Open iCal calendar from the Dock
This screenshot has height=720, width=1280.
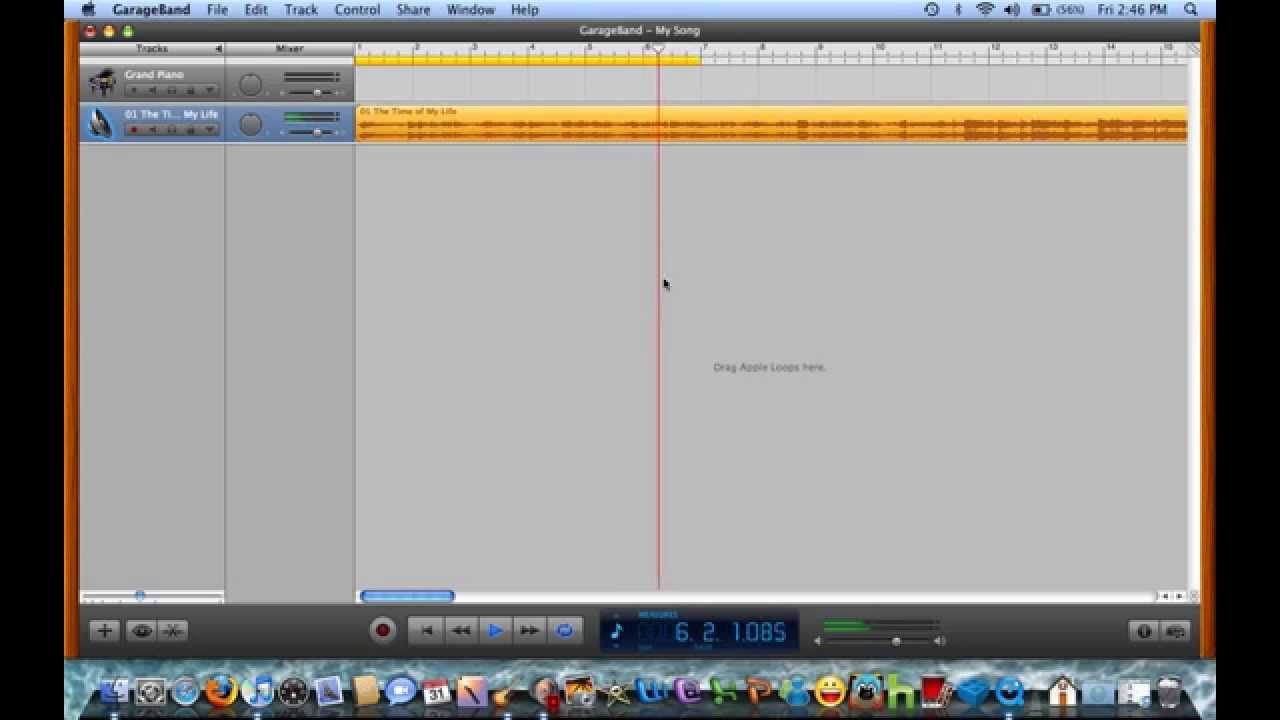click(x=436, y=691)
